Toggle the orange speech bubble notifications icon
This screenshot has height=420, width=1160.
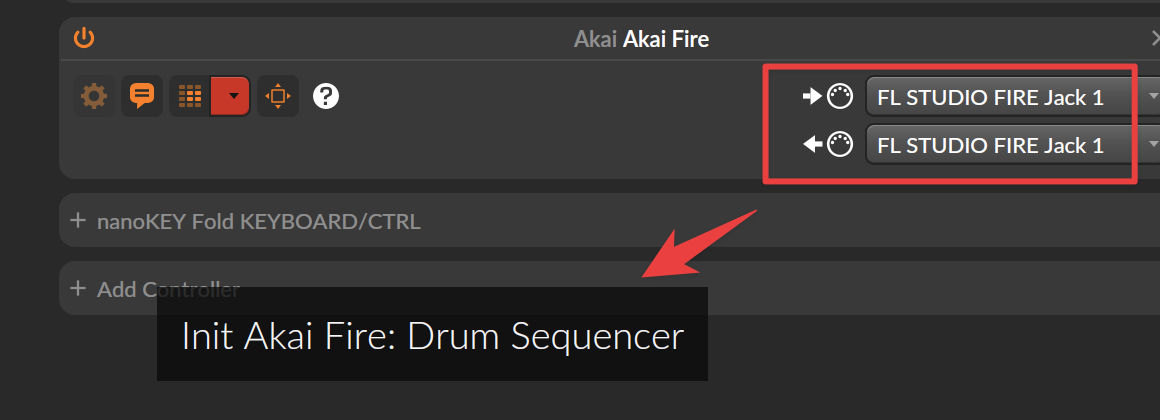coord(141,96)
